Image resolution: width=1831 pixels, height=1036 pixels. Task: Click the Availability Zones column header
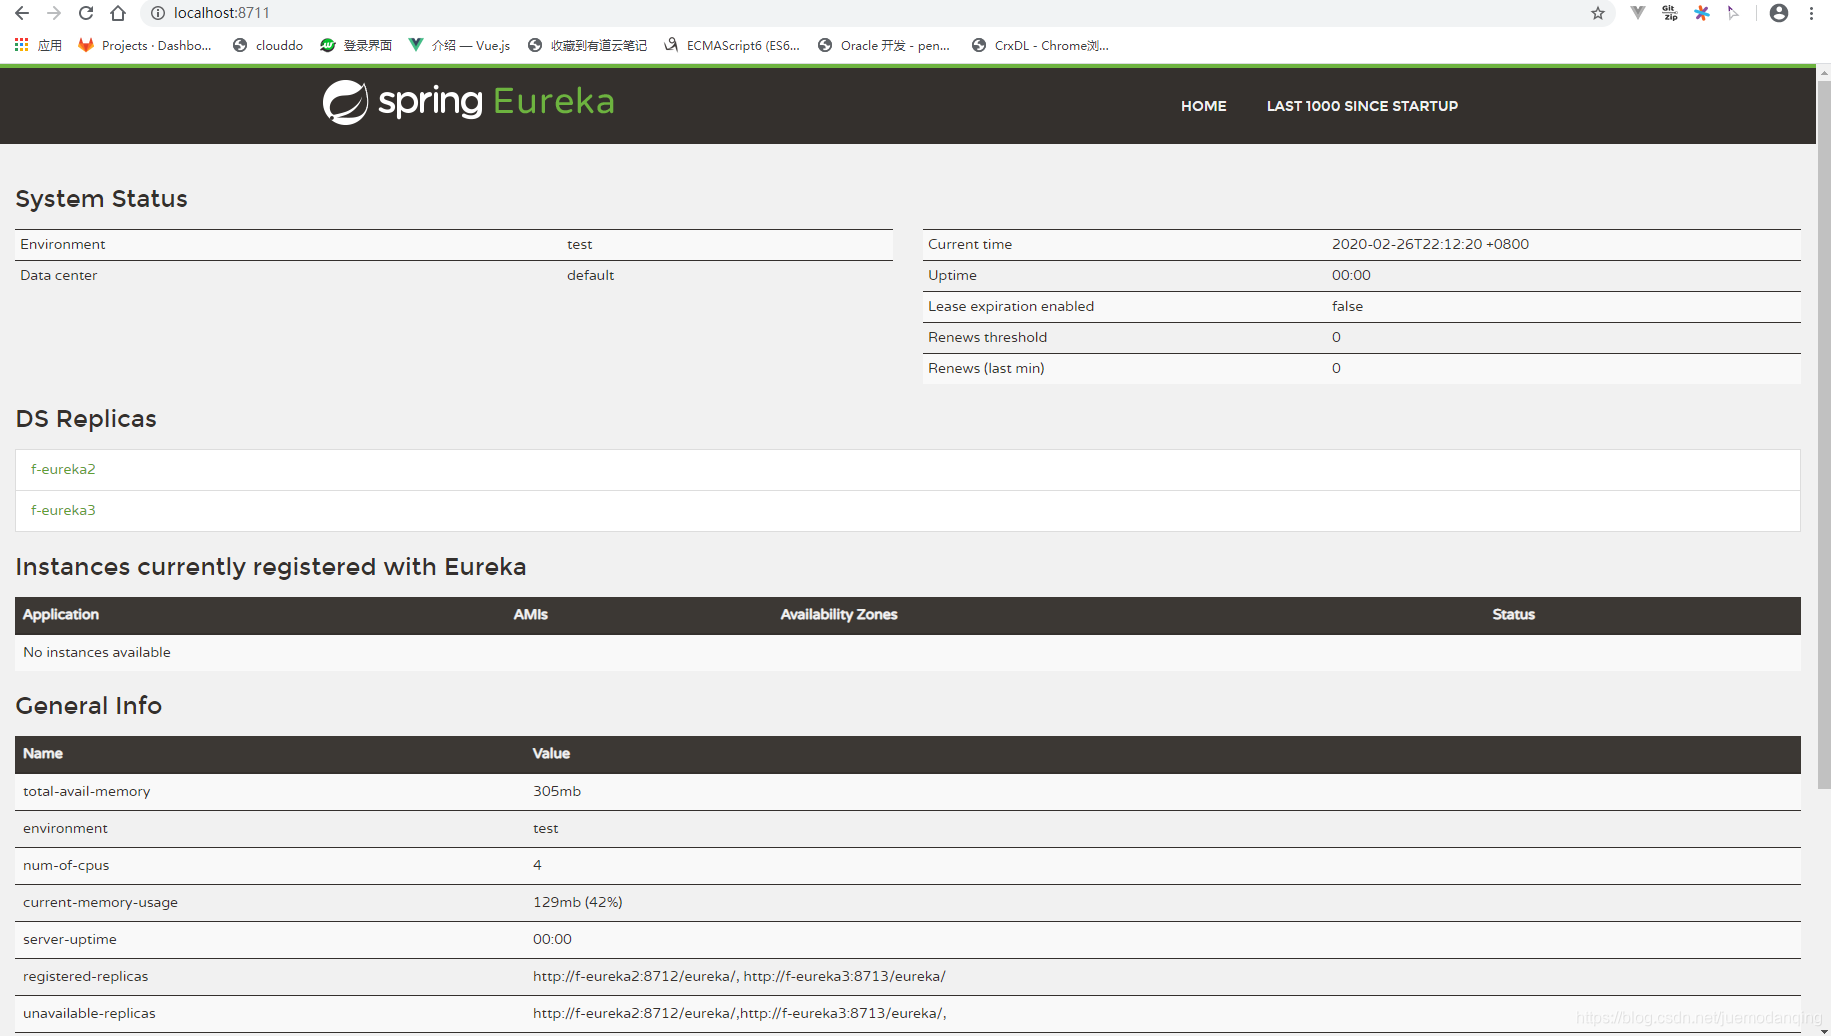[x=839, y=614]
